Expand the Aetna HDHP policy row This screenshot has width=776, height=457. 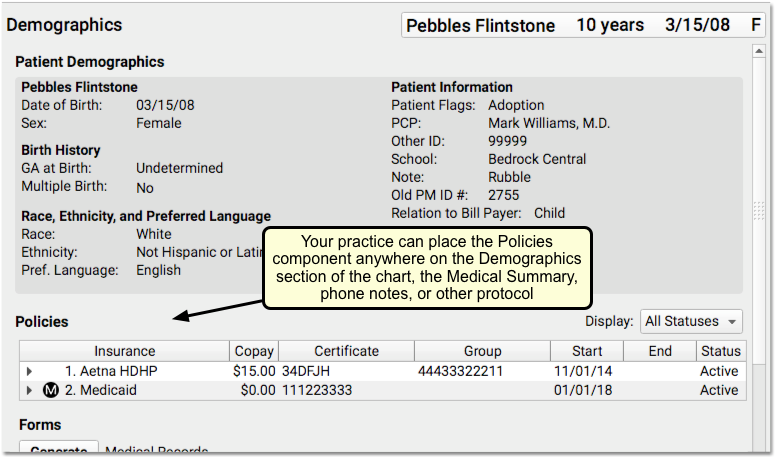tap(29, 371)
